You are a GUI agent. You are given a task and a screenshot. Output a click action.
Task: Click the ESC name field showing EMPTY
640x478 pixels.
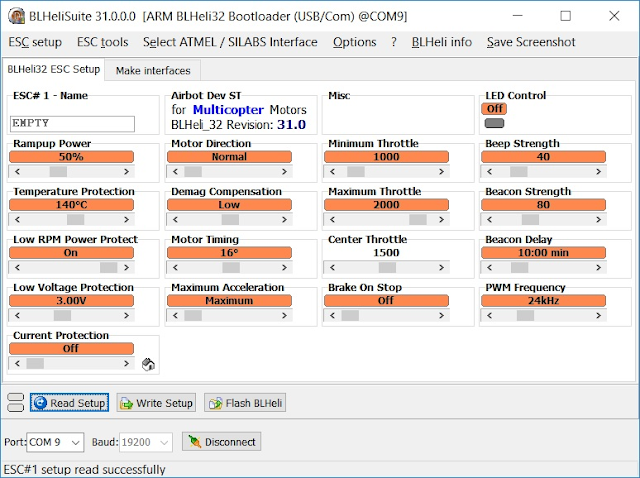[x=72, y=124]
